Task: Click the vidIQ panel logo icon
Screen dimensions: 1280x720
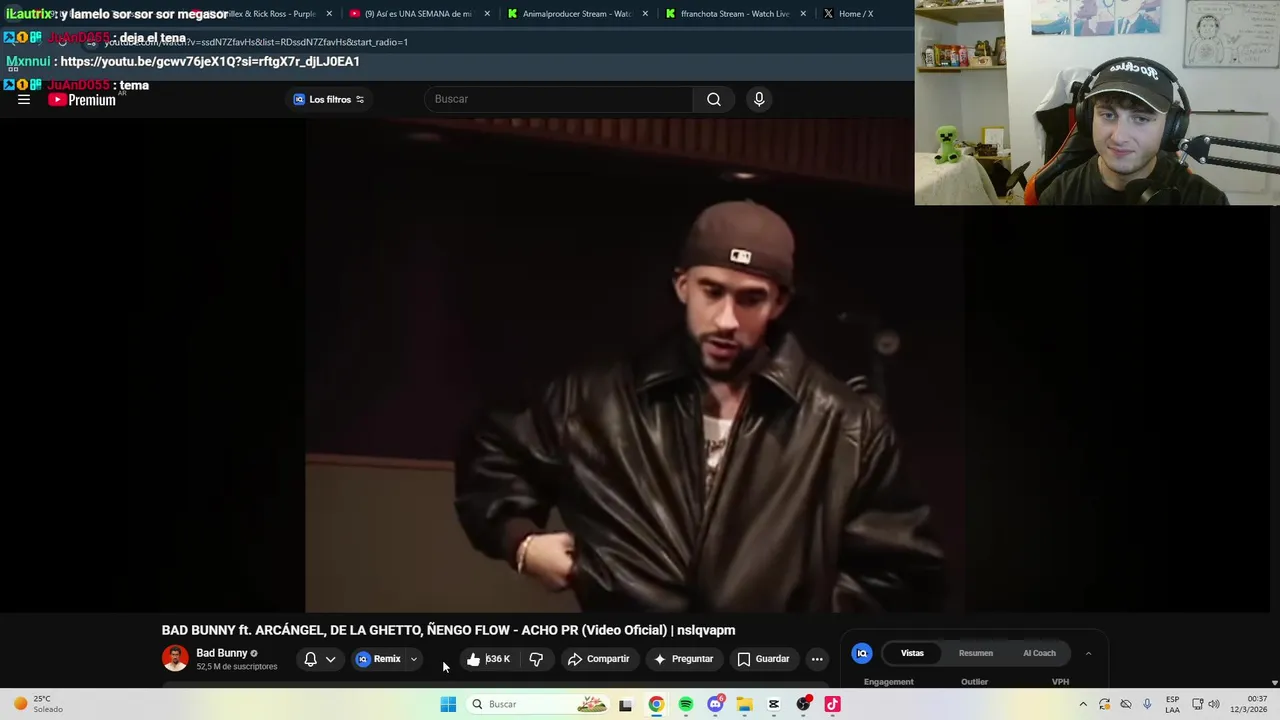Action: [862, 653]
